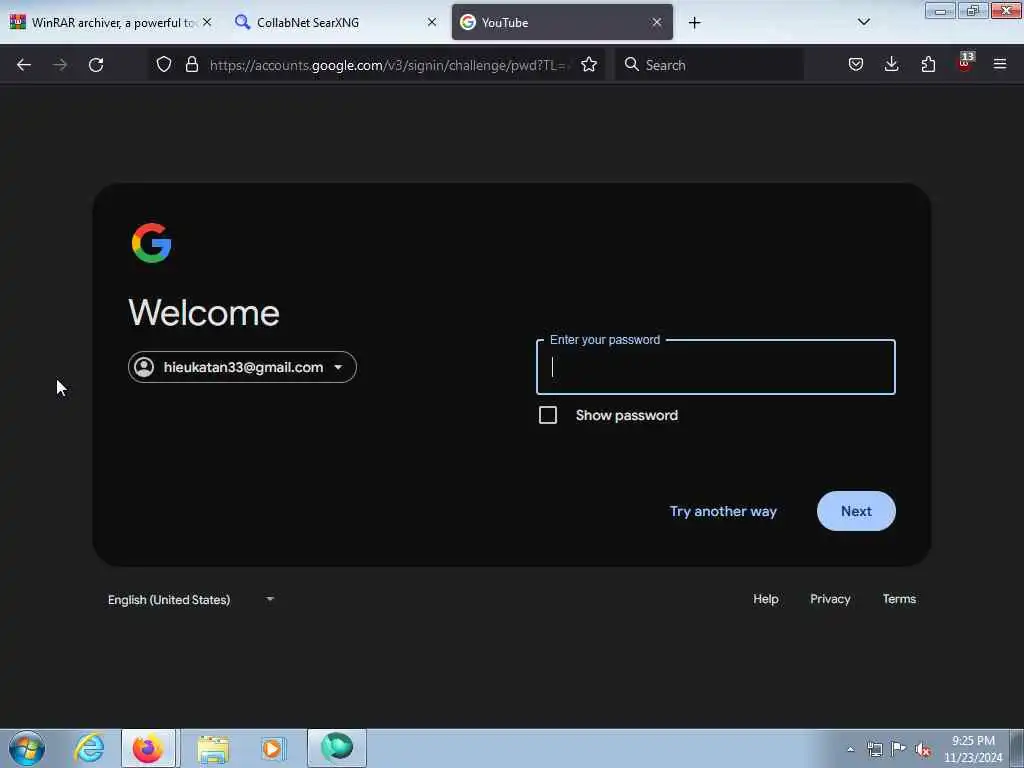Open the clock showing 9:25 PM

click(973, 749)
